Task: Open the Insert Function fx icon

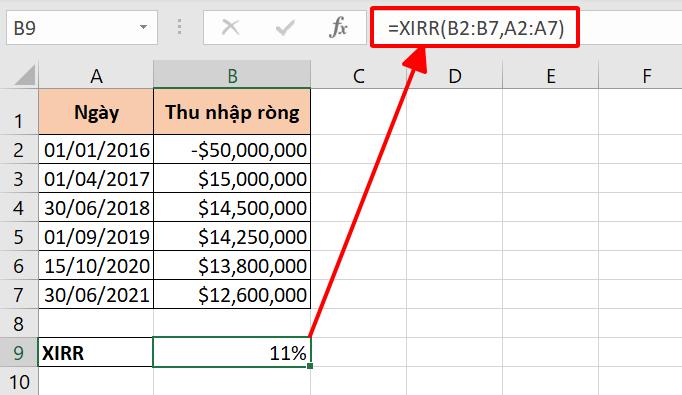Action: 338,28
